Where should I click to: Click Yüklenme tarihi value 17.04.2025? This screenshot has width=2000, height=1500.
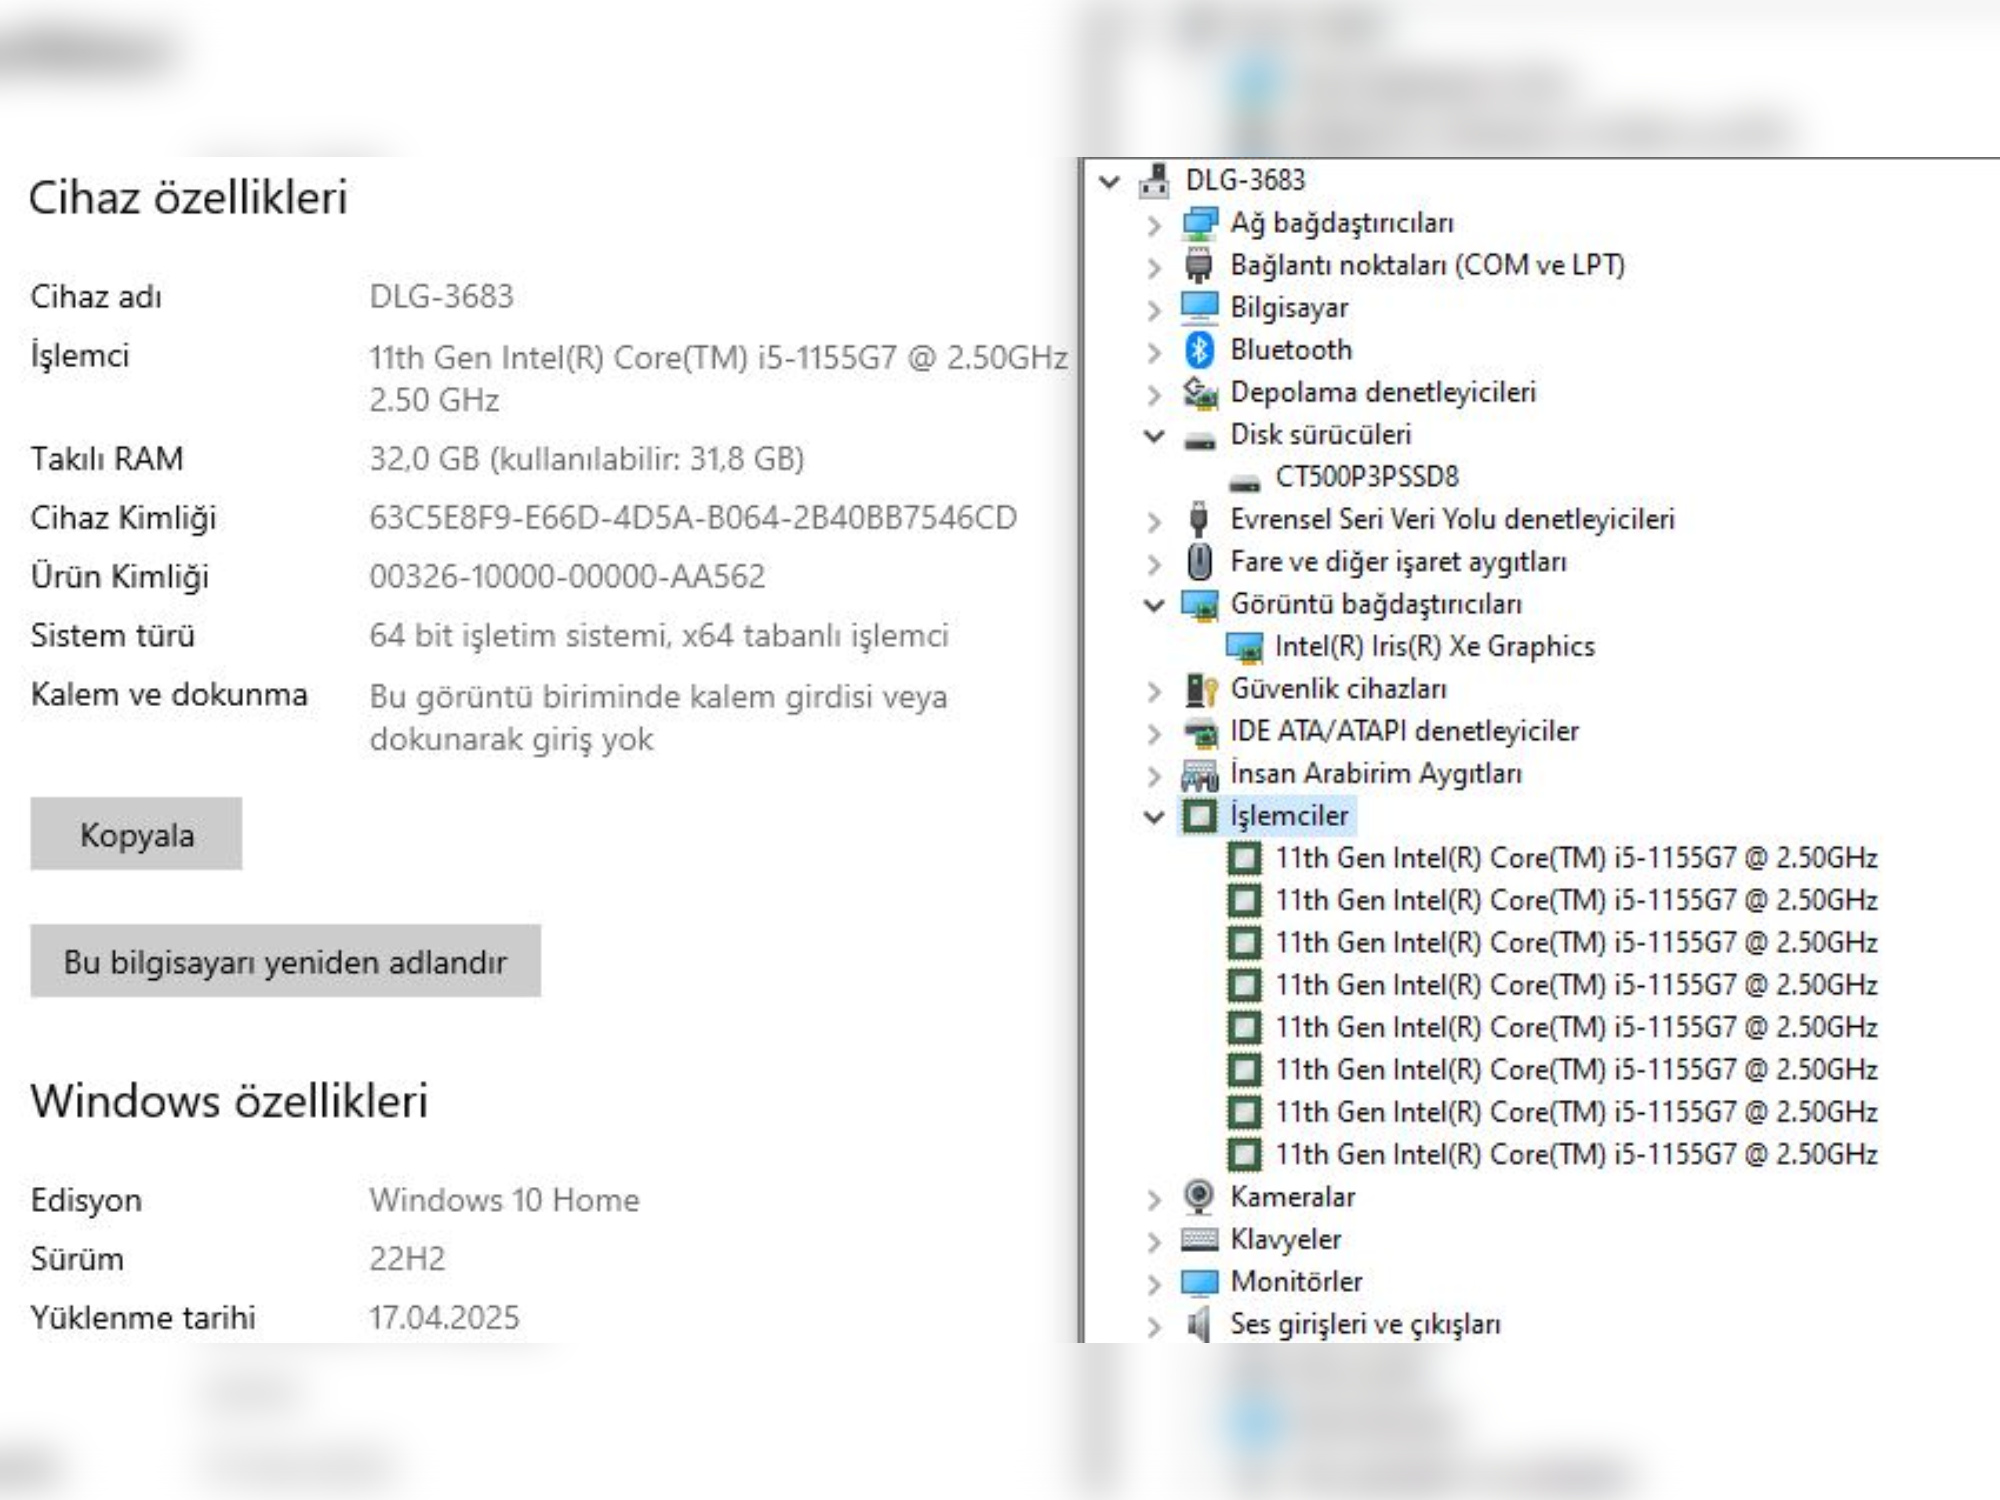coord(444,1318)
